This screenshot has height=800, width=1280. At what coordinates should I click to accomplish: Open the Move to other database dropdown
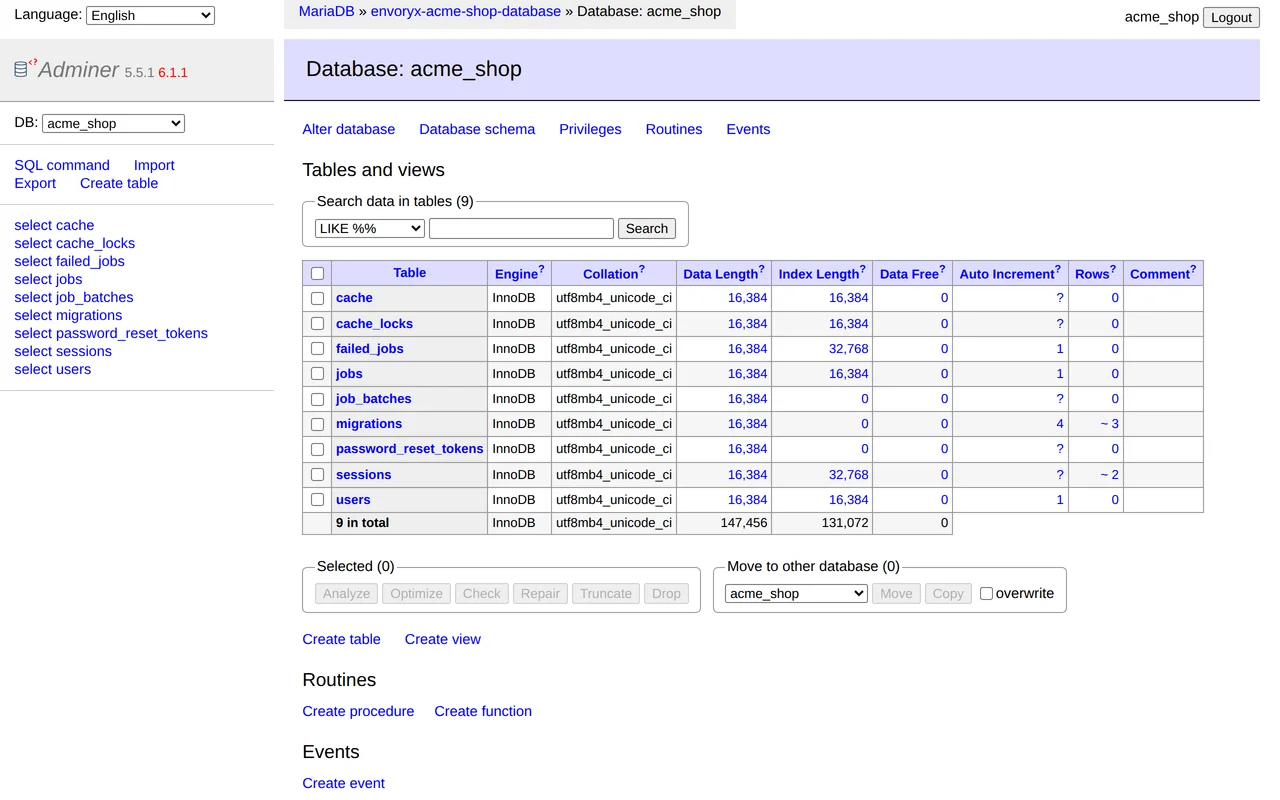pos(796,594)
